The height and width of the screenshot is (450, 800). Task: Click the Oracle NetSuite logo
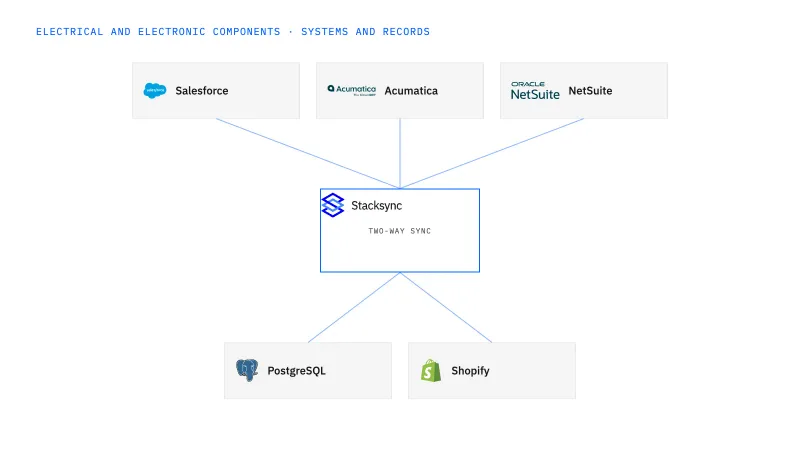(535, 90)
